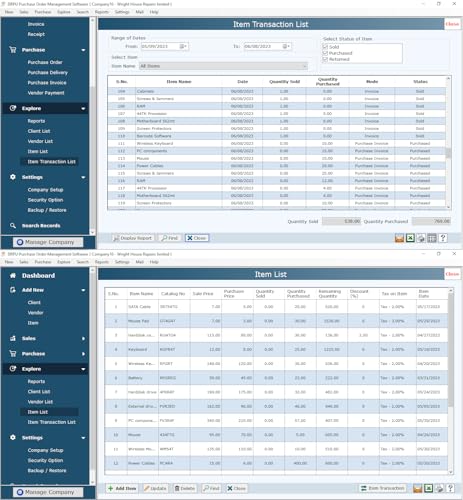Click the orange save icon in Item List window toolbar
Image resolution: width=463 pixels, height=500 pixels.
point(418,488)
